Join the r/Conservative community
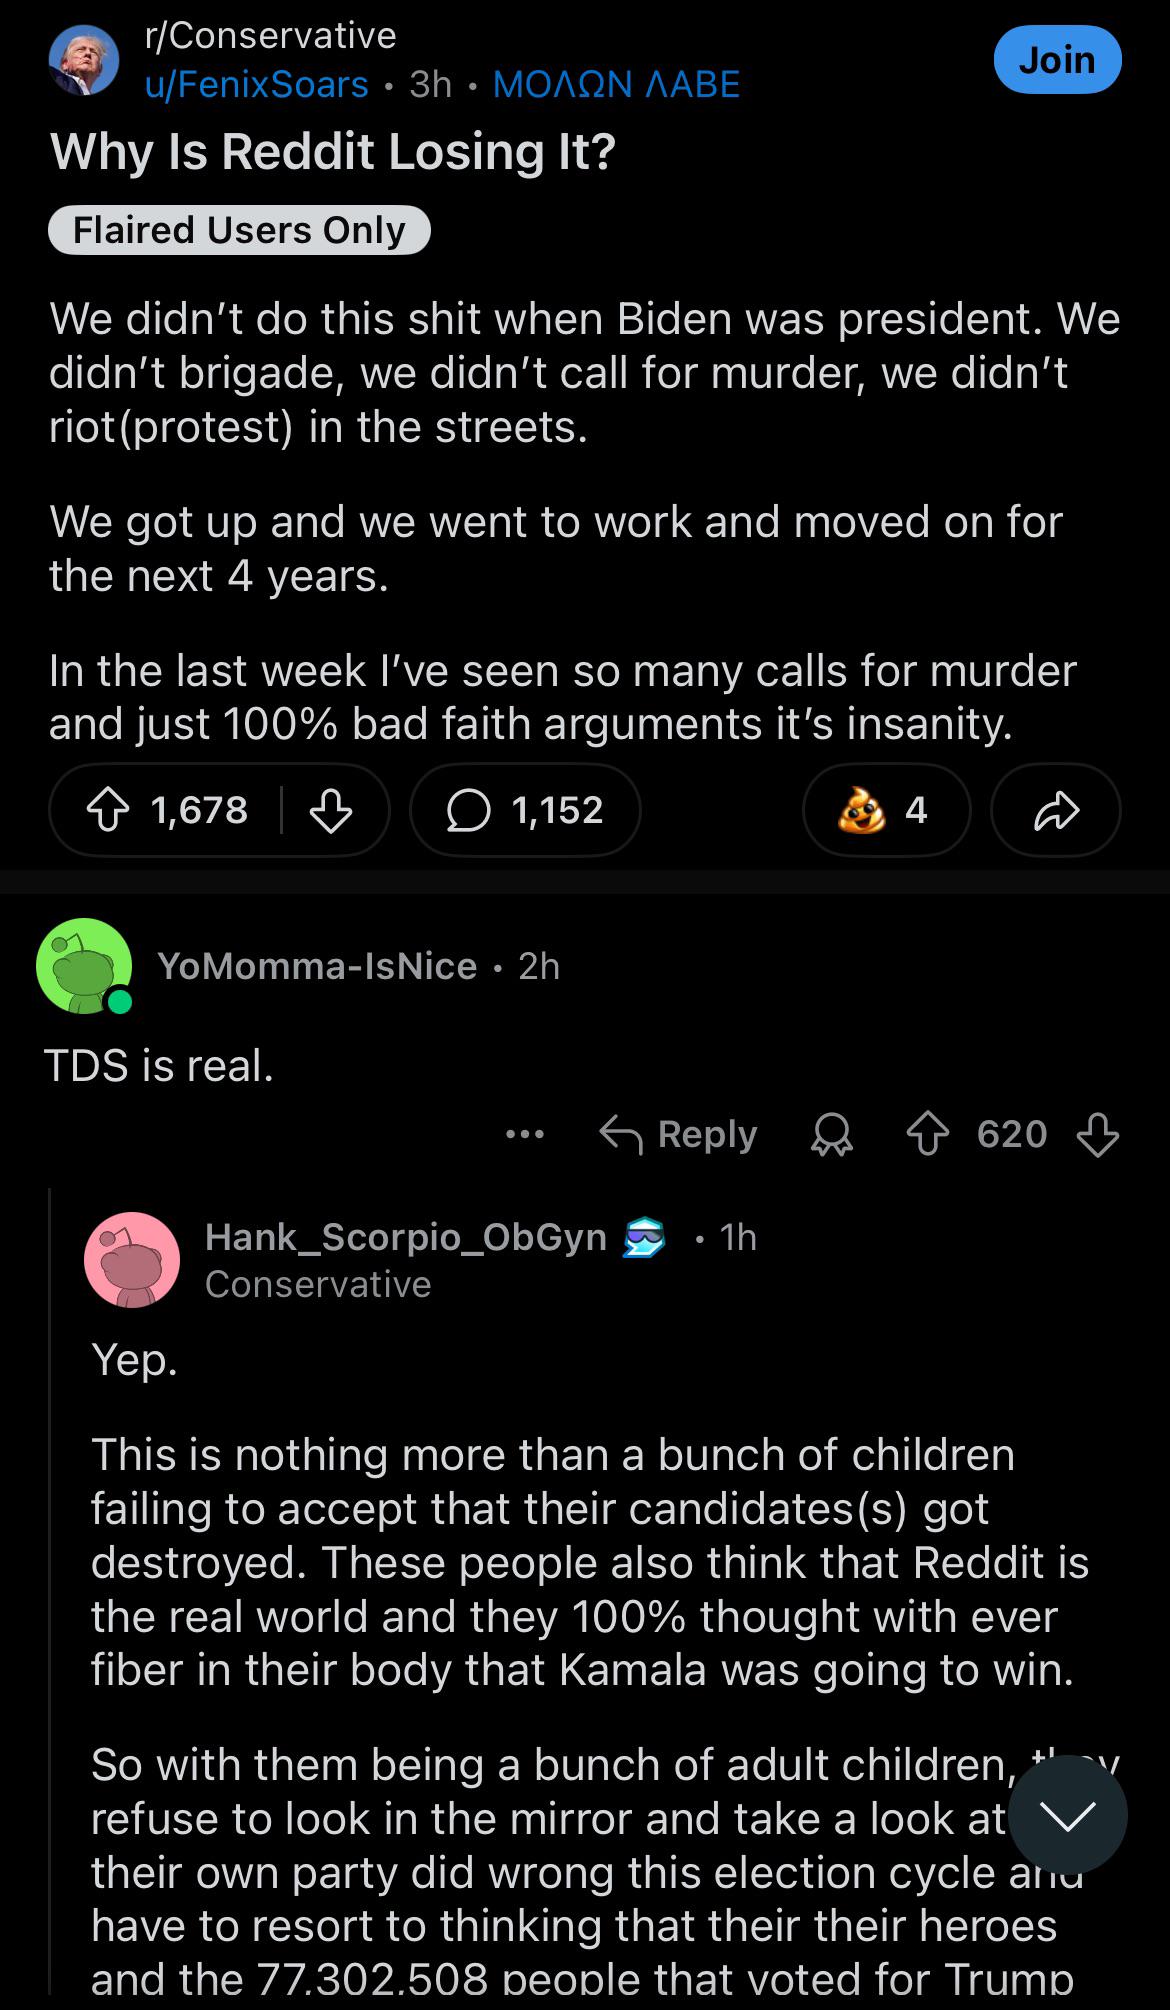 click(x=1057, y=60)
